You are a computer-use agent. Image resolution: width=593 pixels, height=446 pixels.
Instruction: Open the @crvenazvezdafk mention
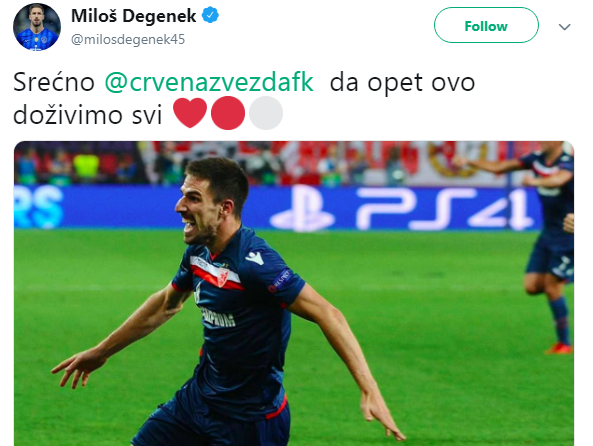pos(209,82)
